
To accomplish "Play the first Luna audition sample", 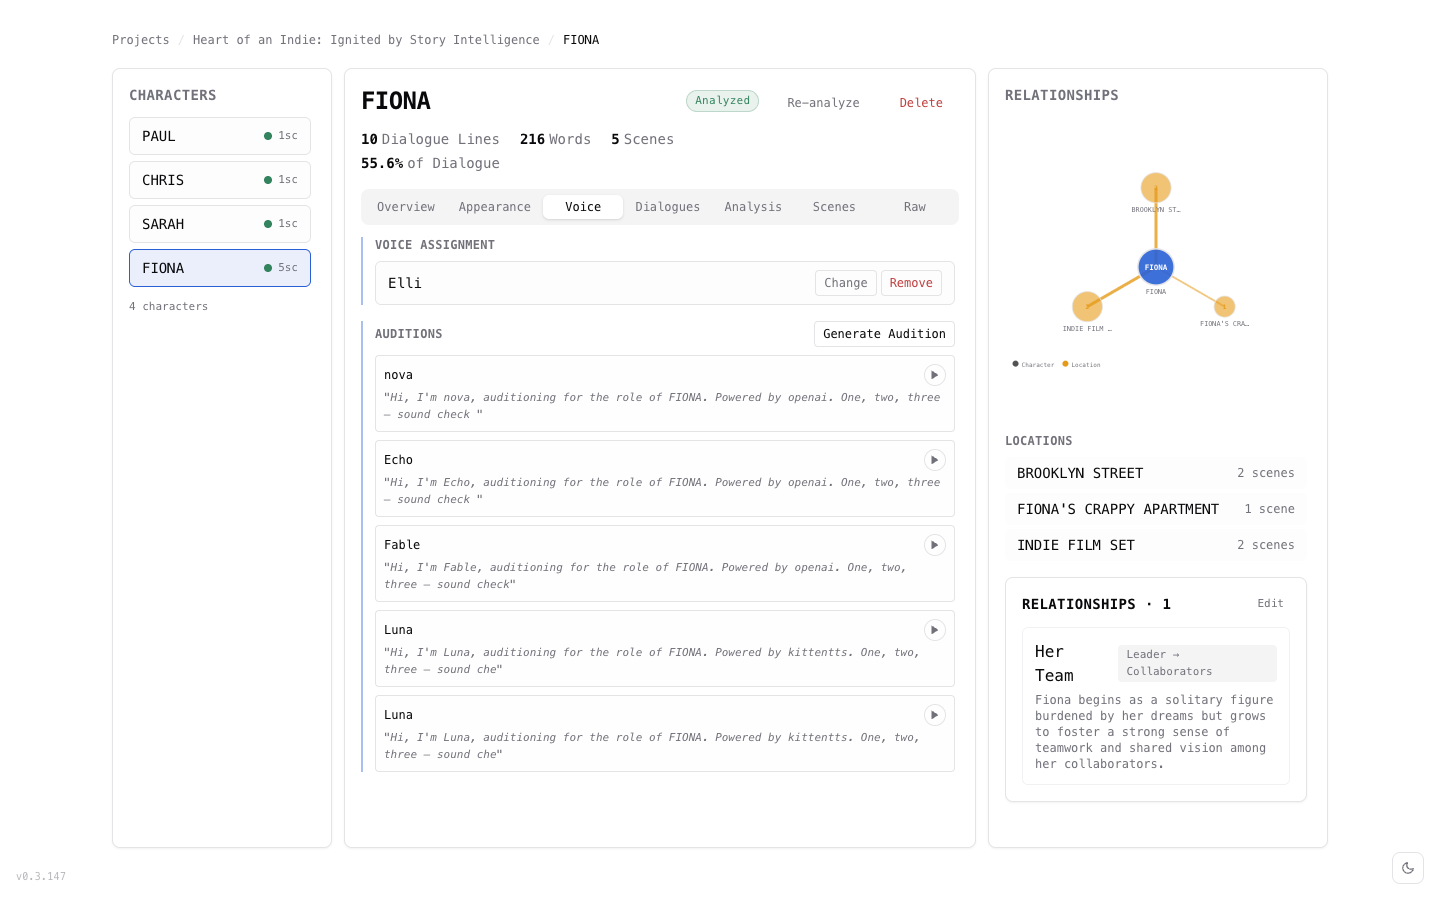I will (x=934, y=630).
